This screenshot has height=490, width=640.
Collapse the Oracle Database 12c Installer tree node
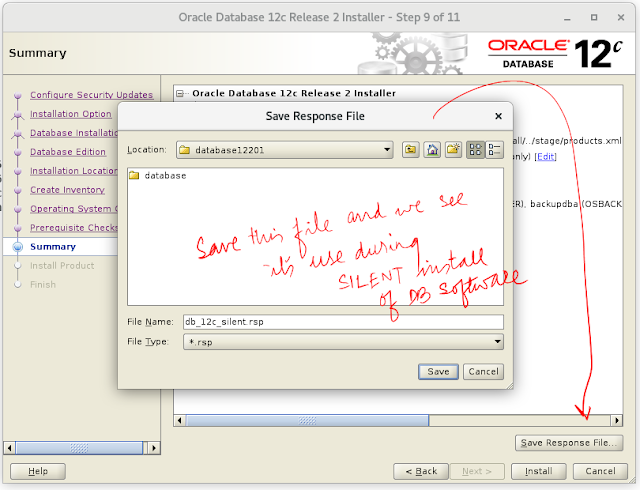tap(180, 94)
